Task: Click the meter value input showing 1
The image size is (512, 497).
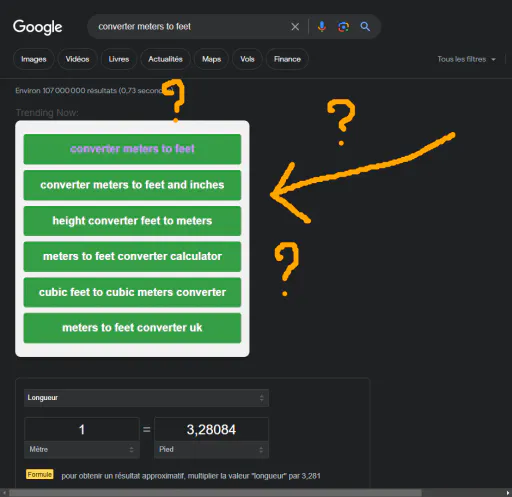Action: tap(82, 429)
